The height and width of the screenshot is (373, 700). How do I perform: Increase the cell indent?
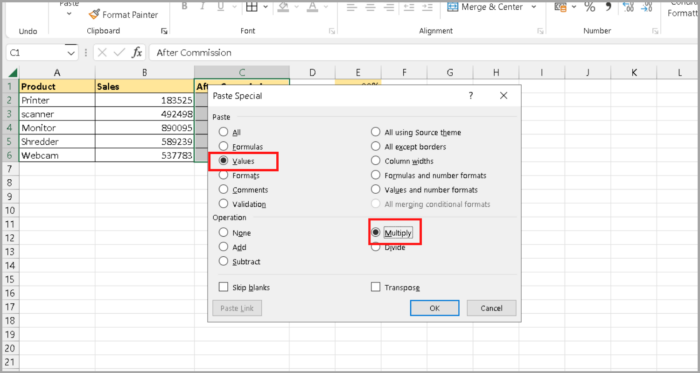tap(427, 7)
